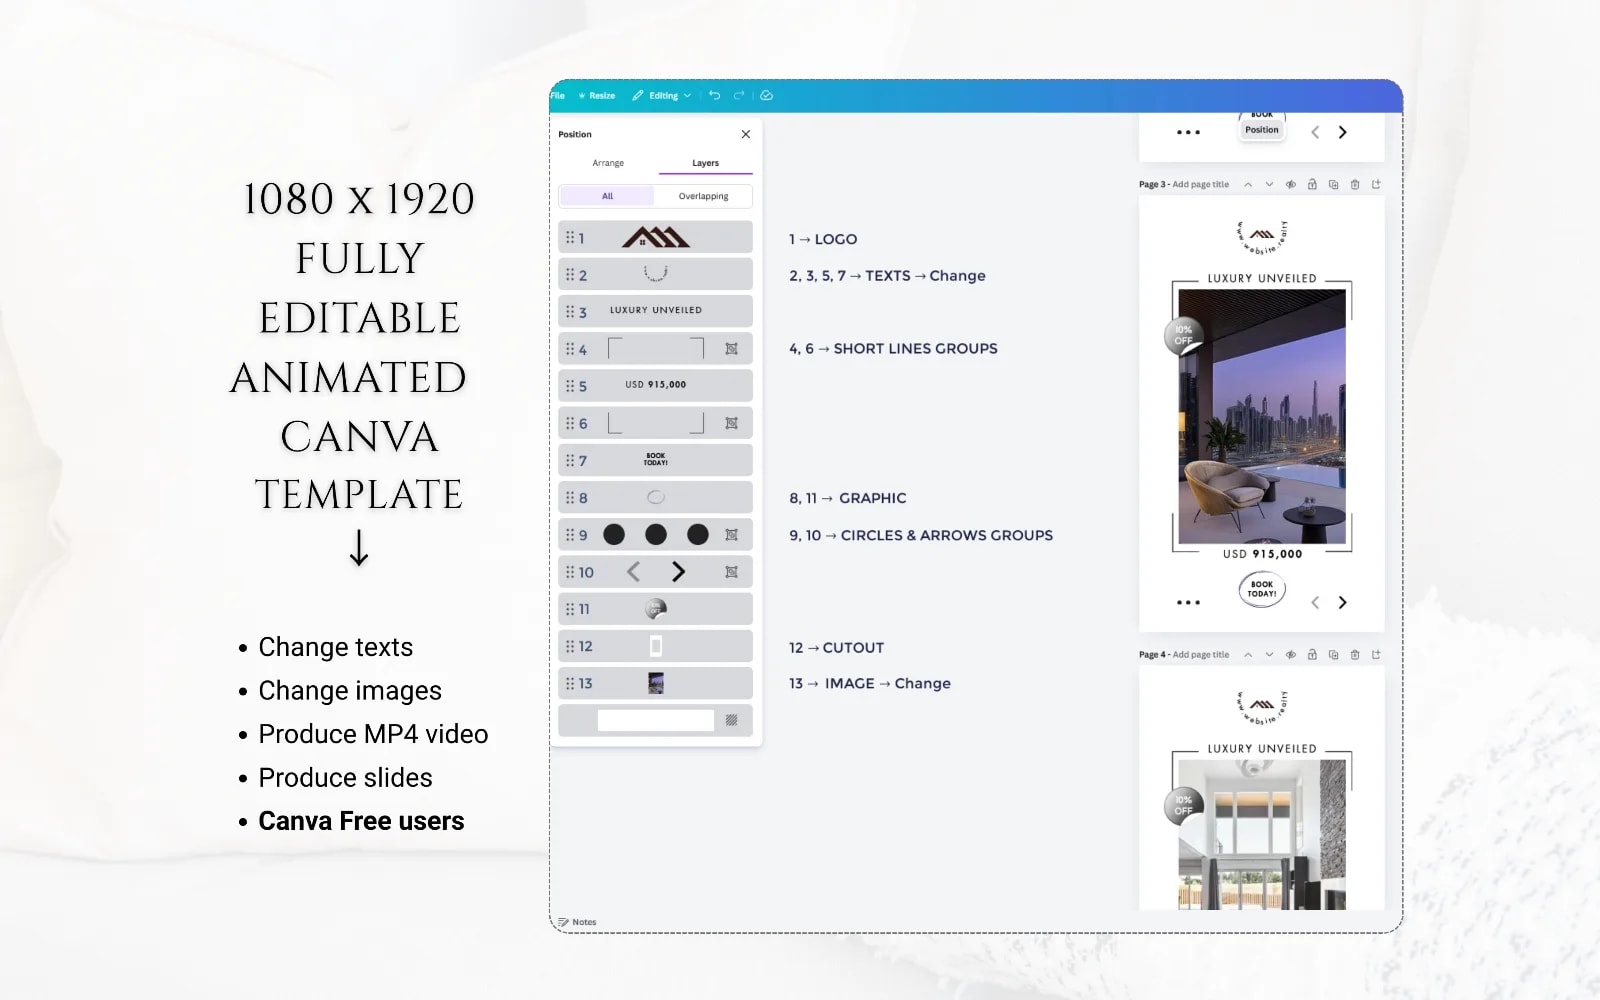
Task: Click the group icon on layer 10
Action: 731,572
